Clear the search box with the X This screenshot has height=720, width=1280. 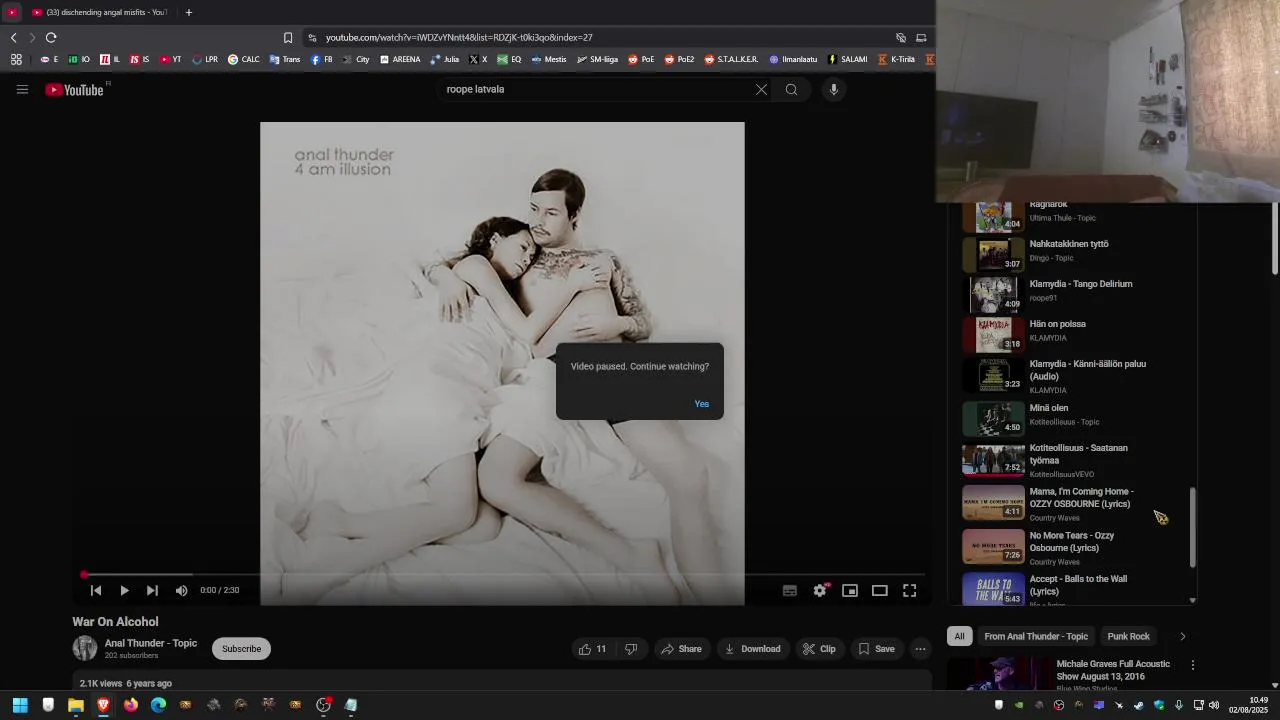[x=761, y=90]
